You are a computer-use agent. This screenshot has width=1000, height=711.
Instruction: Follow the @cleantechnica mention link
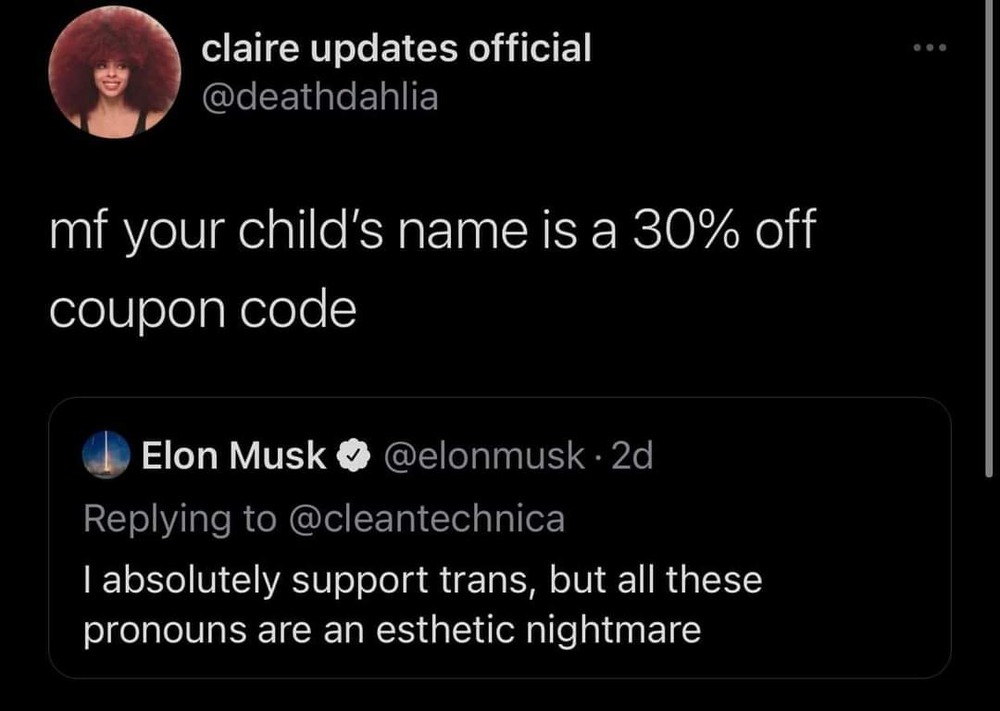coord(427,518)
